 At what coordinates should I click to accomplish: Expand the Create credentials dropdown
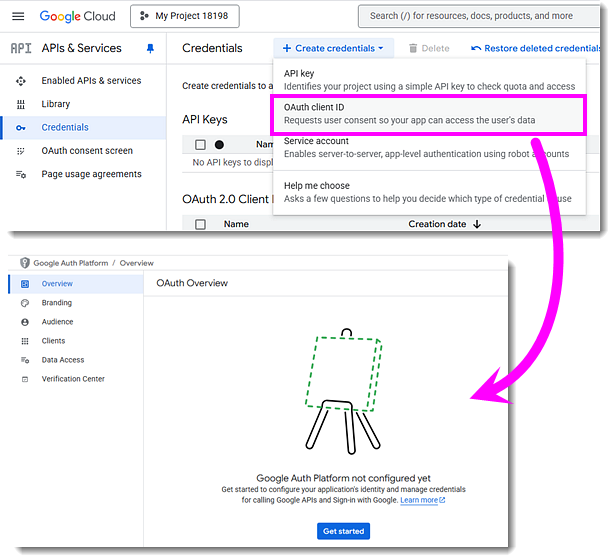[333, 48]
